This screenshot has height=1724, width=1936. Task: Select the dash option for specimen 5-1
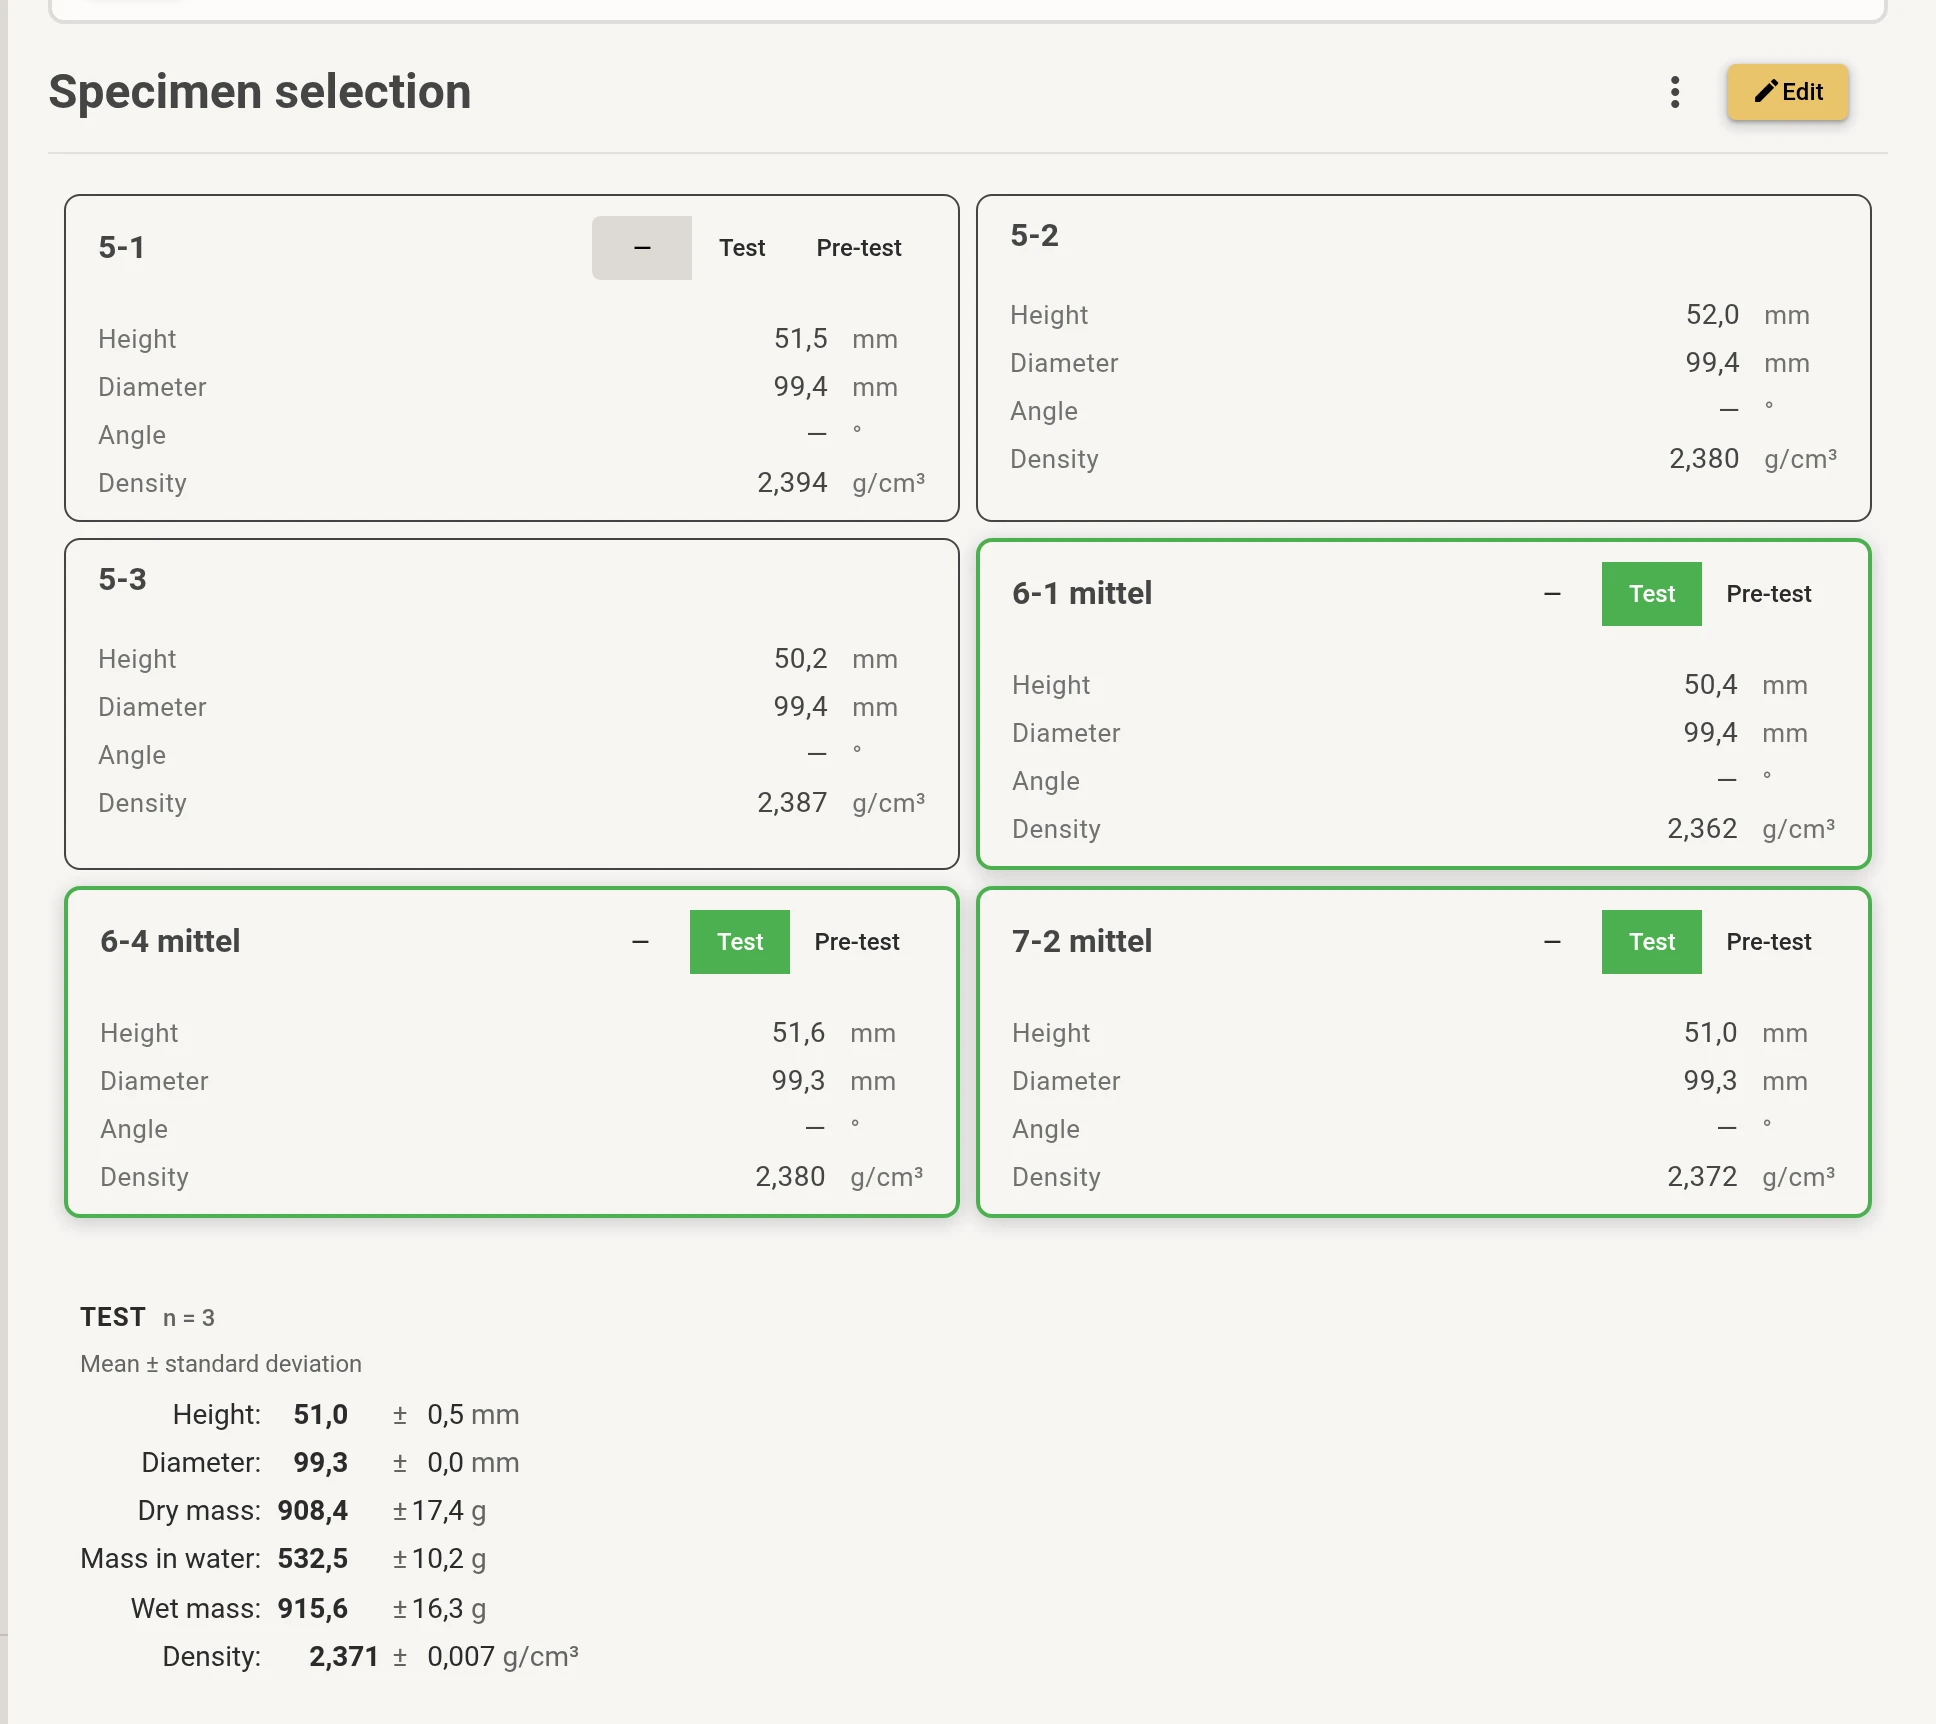[x=642, y=248]
